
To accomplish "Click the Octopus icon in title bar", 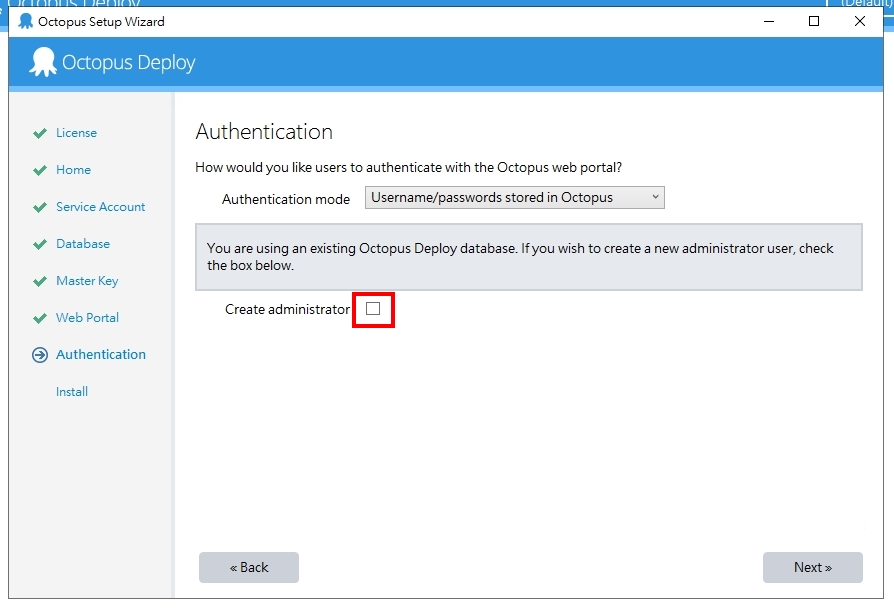I will pos(26,21).
